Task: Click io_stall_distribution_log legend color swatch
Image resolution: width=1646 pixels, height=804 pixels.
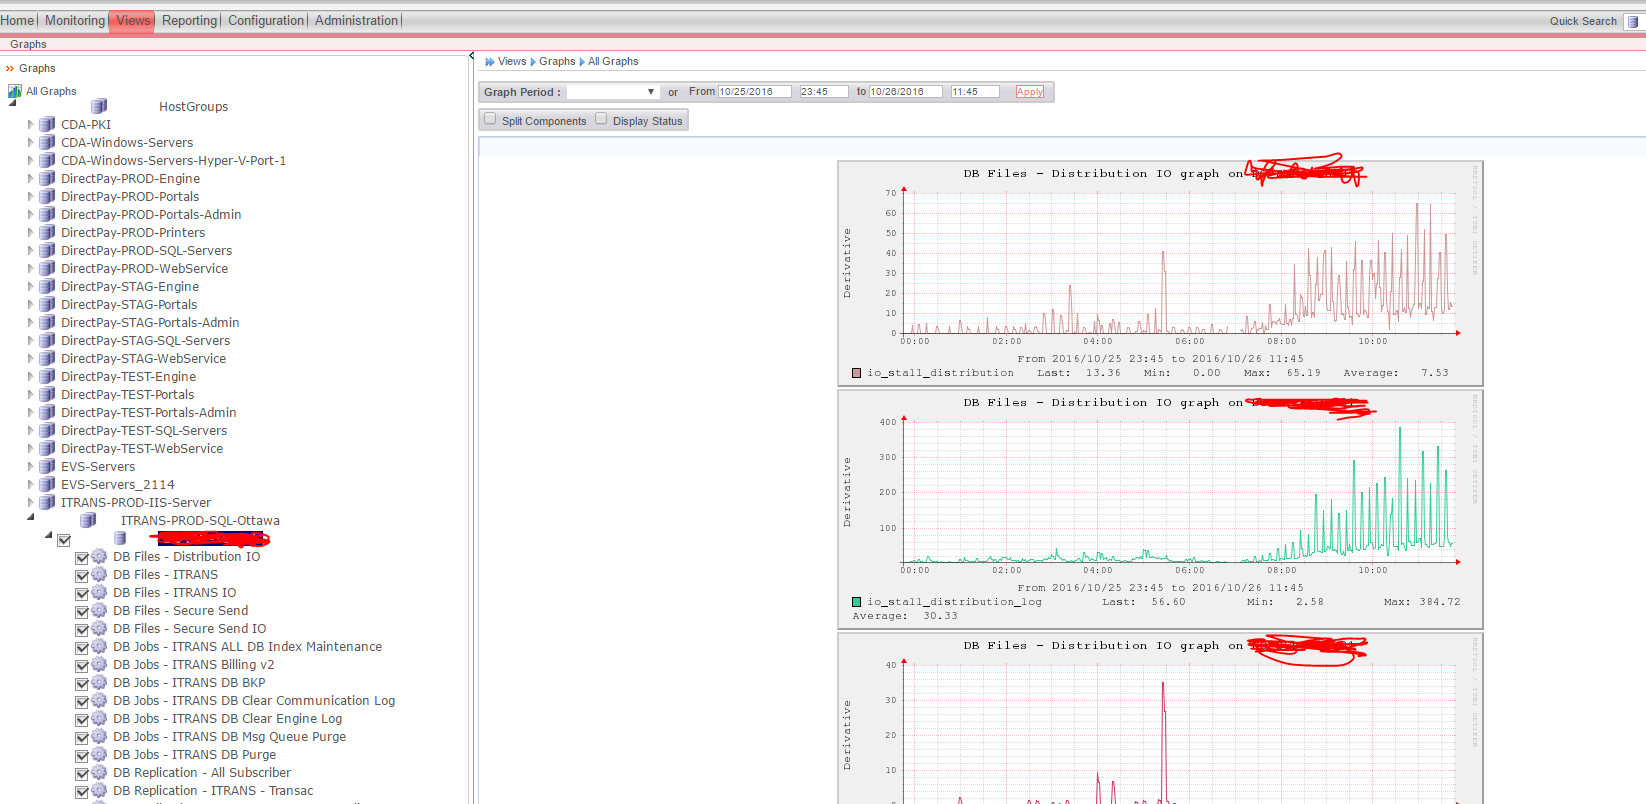Action: click(856, 602)
